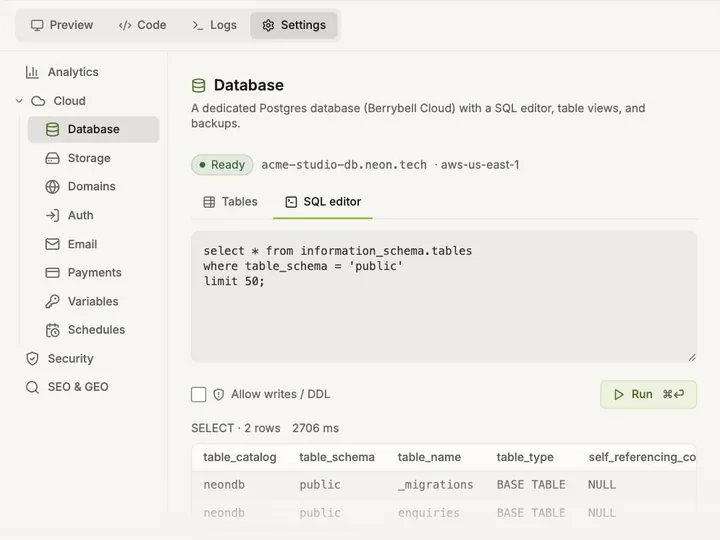This screenshot has height=540, width=720.
Task: Switch to the Tables tab
Action: (231, 202)
